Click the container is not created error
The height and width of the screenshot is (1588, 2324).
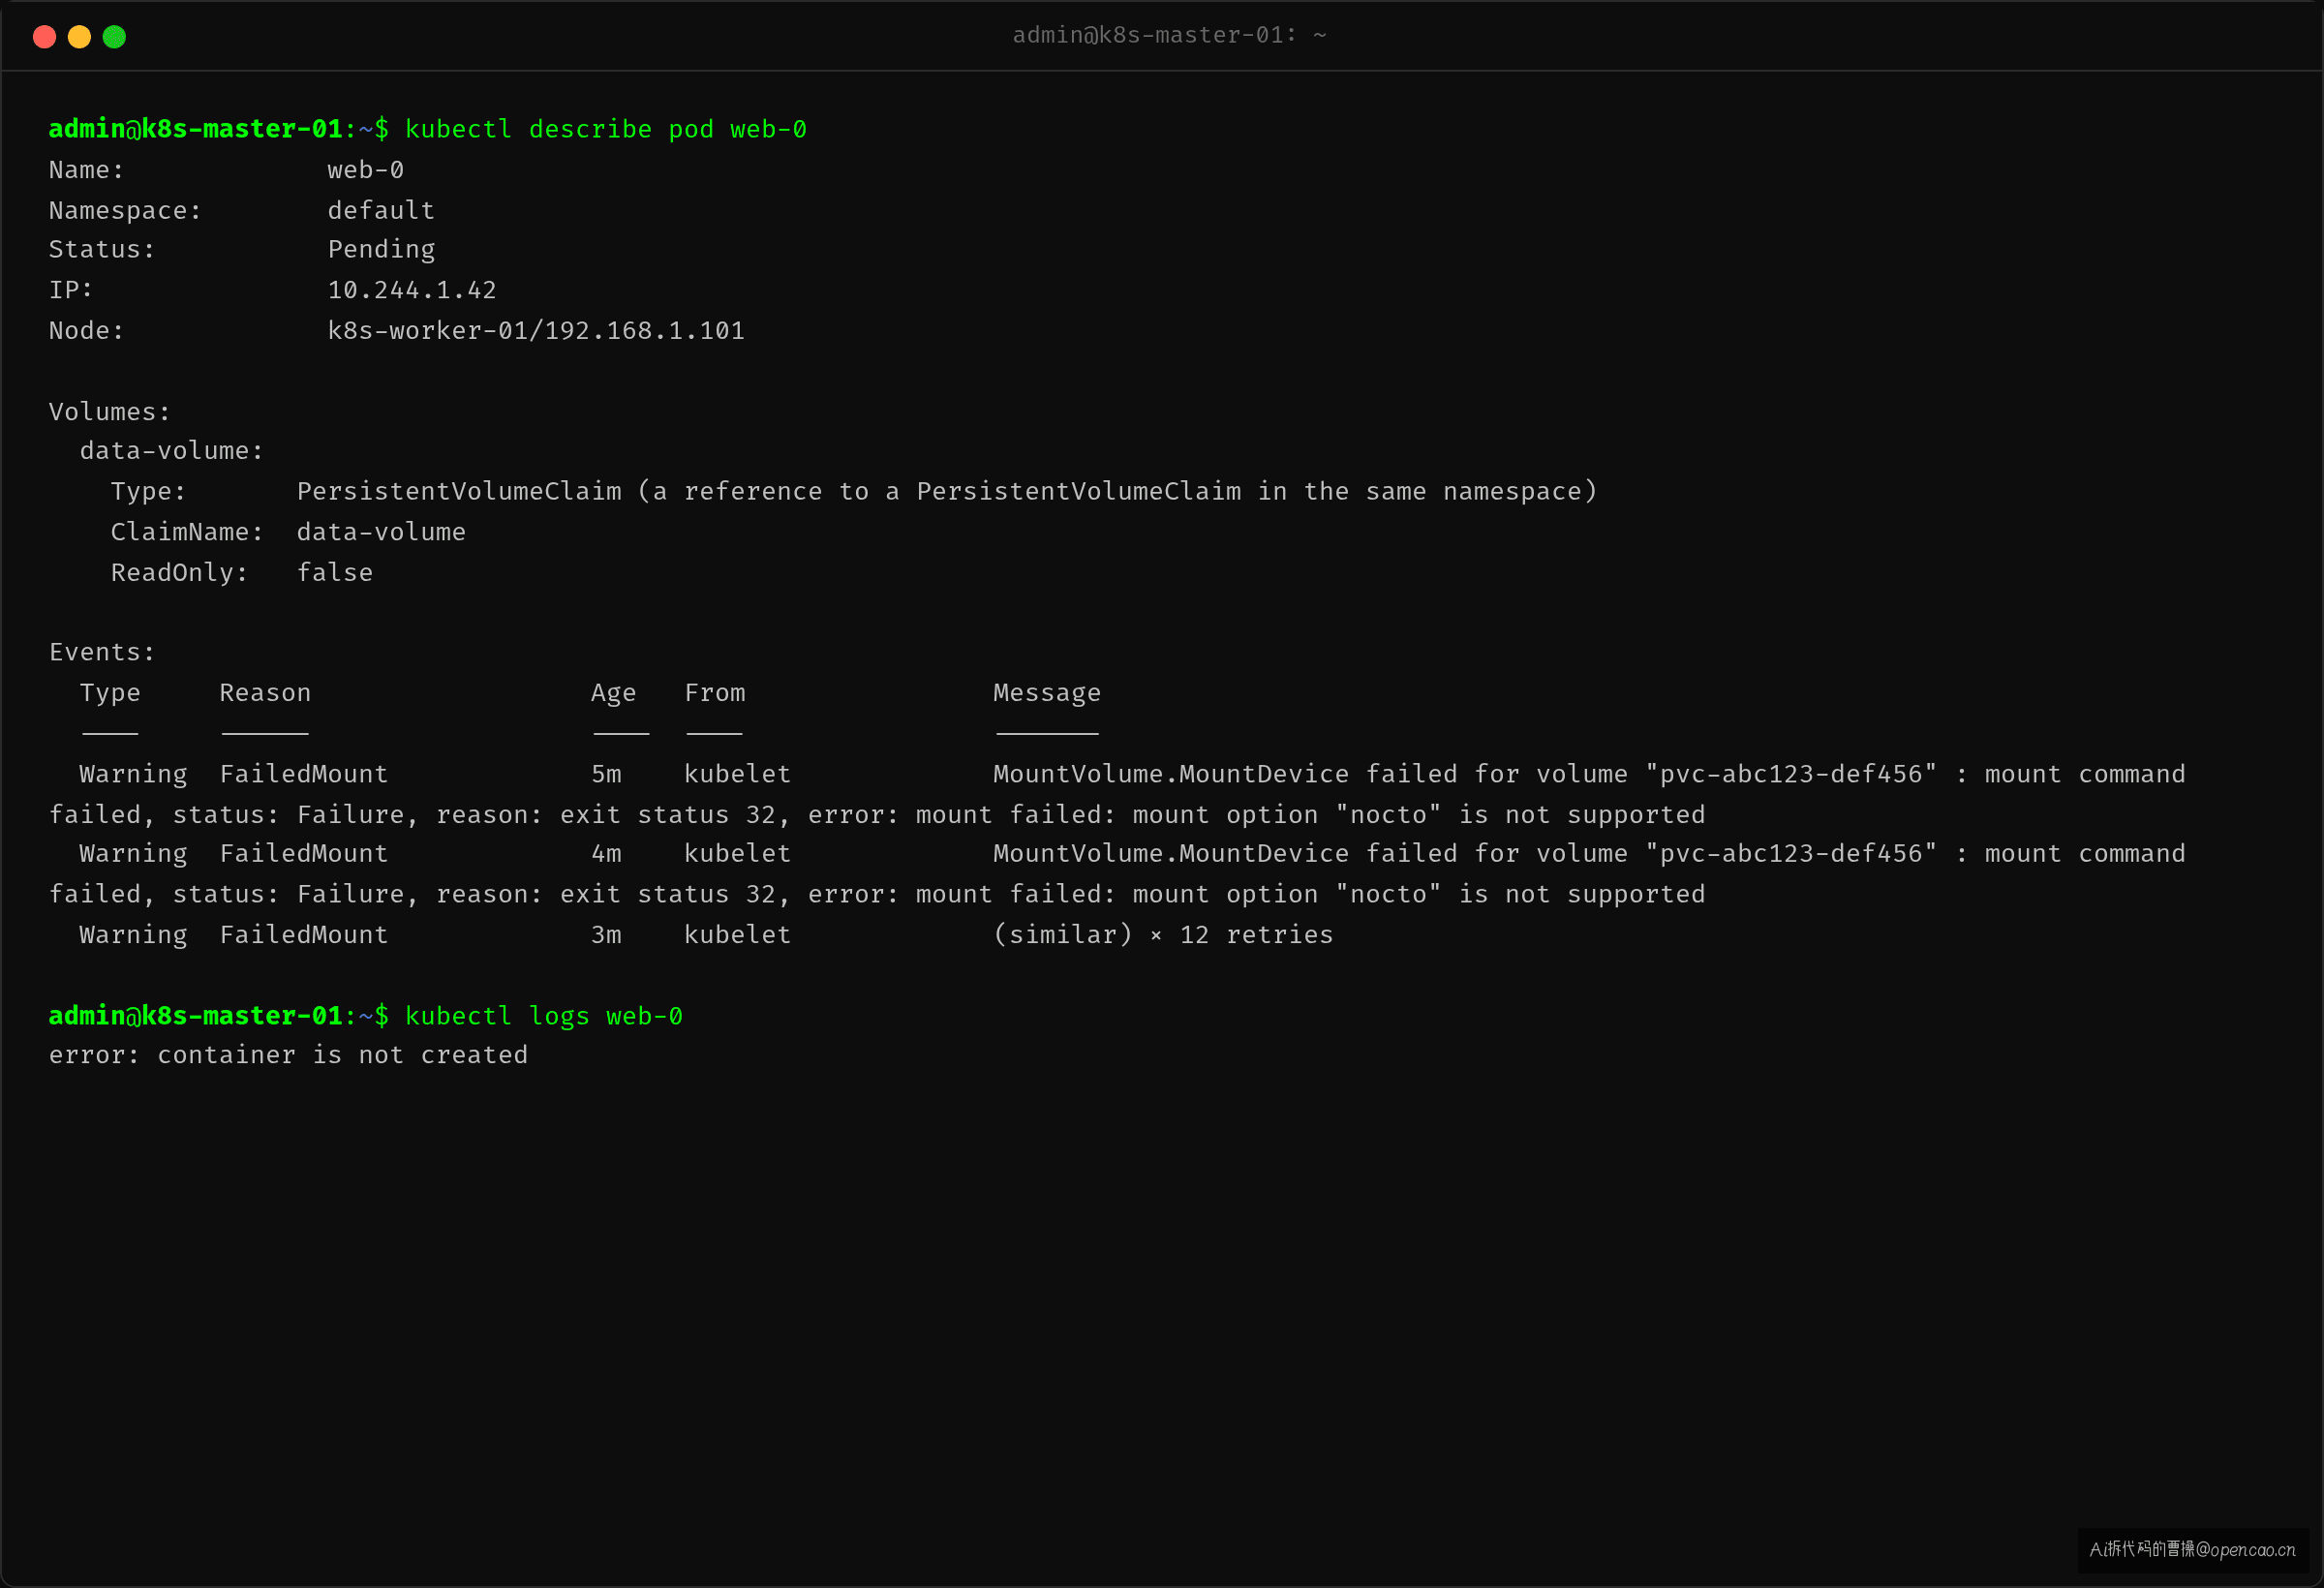coord(288,1055)
